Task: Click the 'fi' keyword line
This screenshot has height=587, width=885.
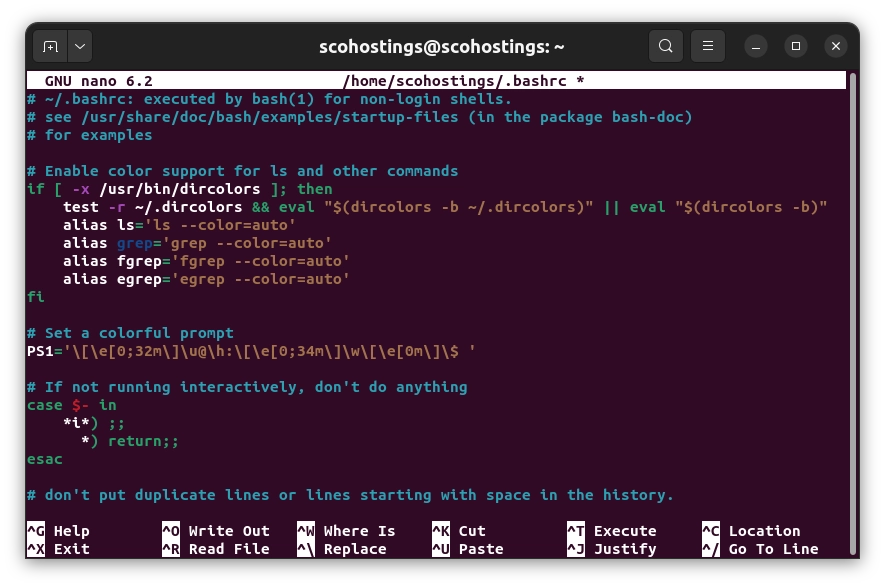Action: click(x=36, y=297)
